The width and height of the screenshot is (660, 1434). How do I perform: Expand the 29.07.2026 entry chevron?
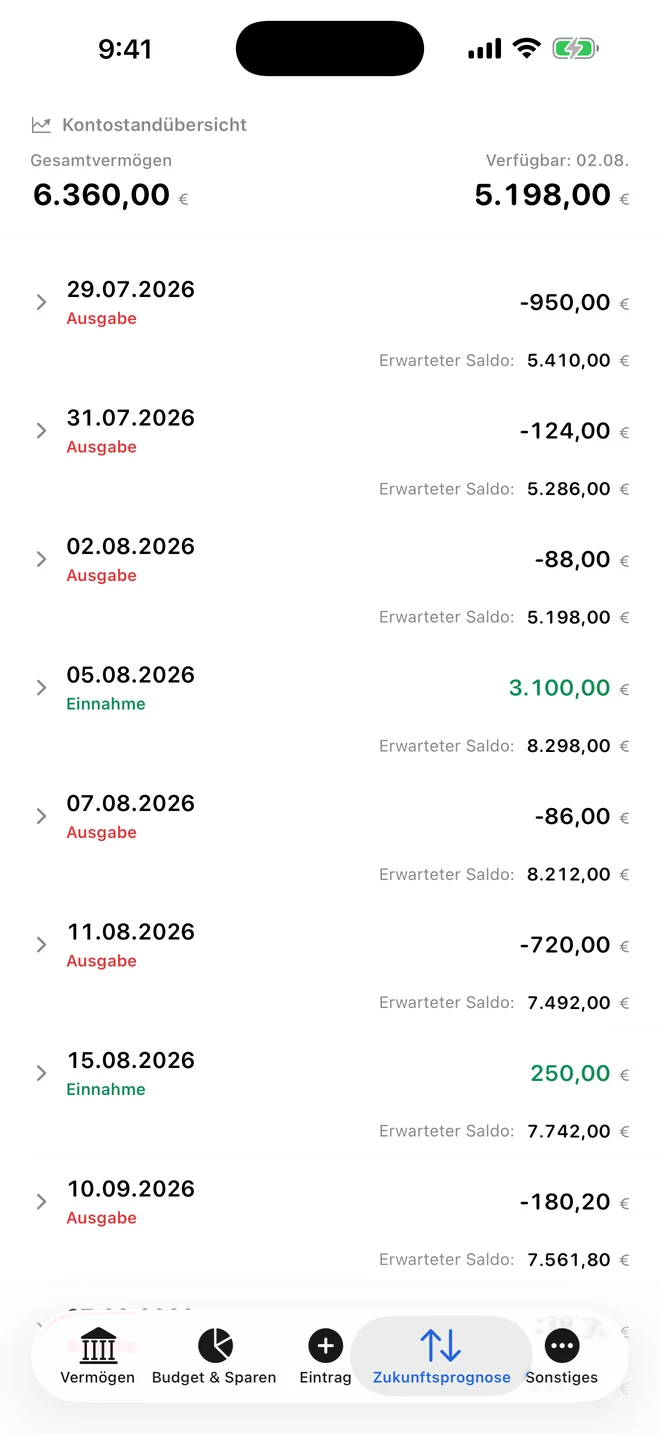tap(41, 302)
